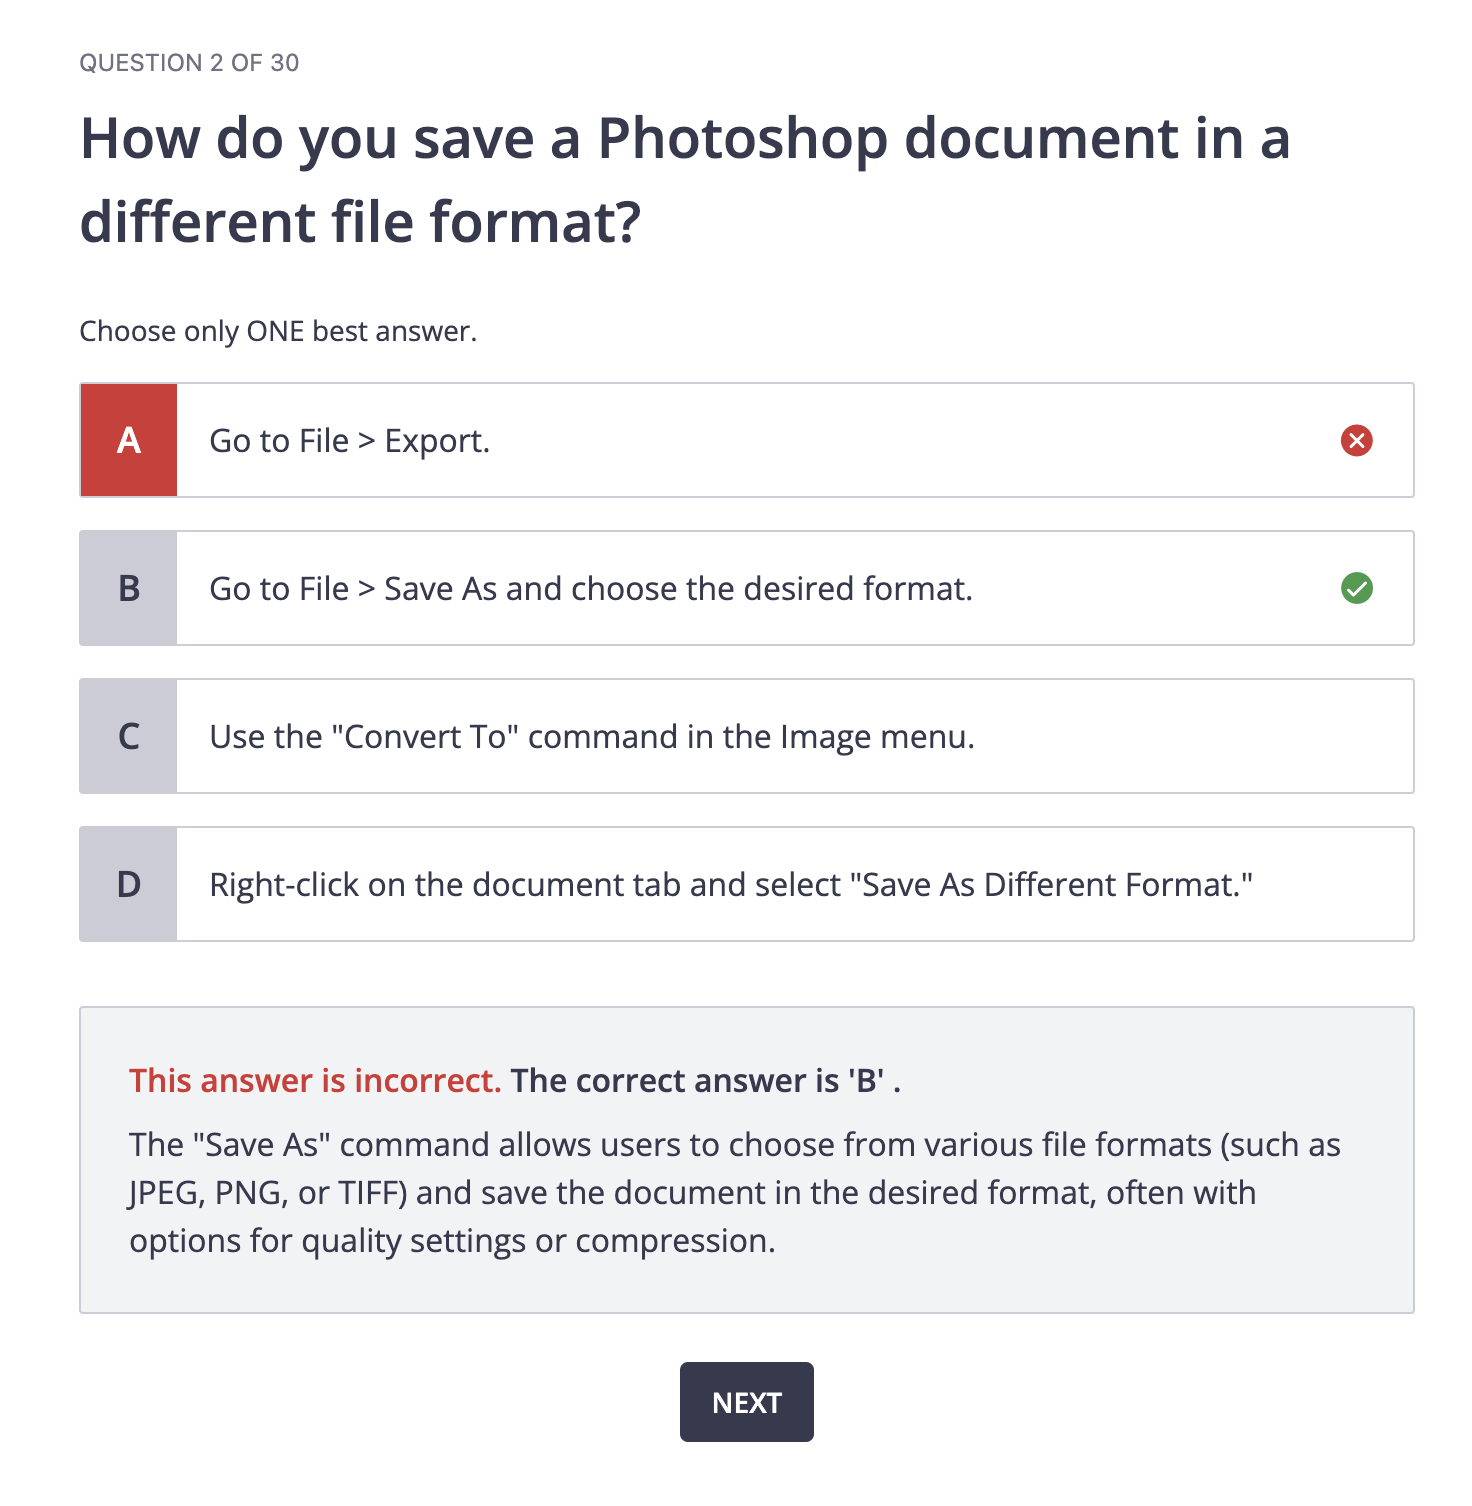Click 'JPEG, PNG, or TIFF' in the explanation
1472x1506 pixels.
(268, 1193)
